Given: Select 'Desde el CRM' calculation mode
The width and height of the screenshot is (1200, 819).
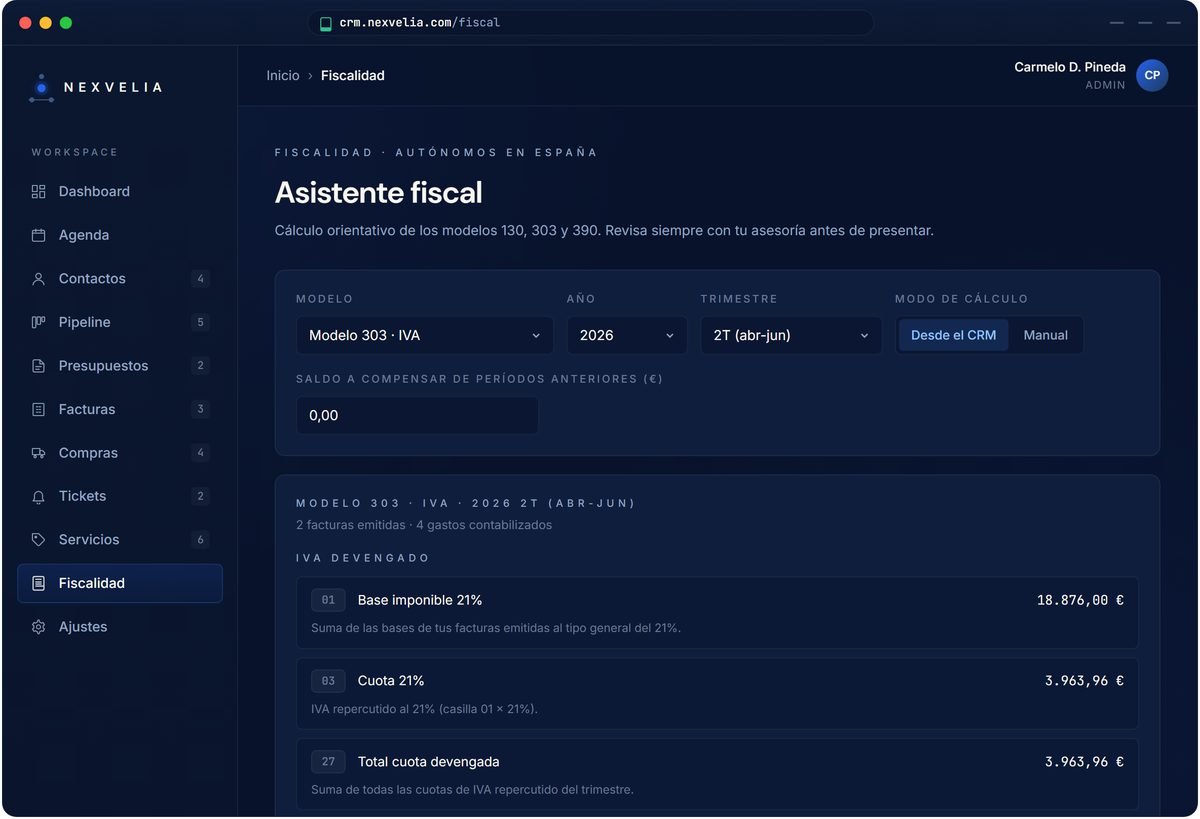Looking at the screenshot, I should [x=953, y=335].
